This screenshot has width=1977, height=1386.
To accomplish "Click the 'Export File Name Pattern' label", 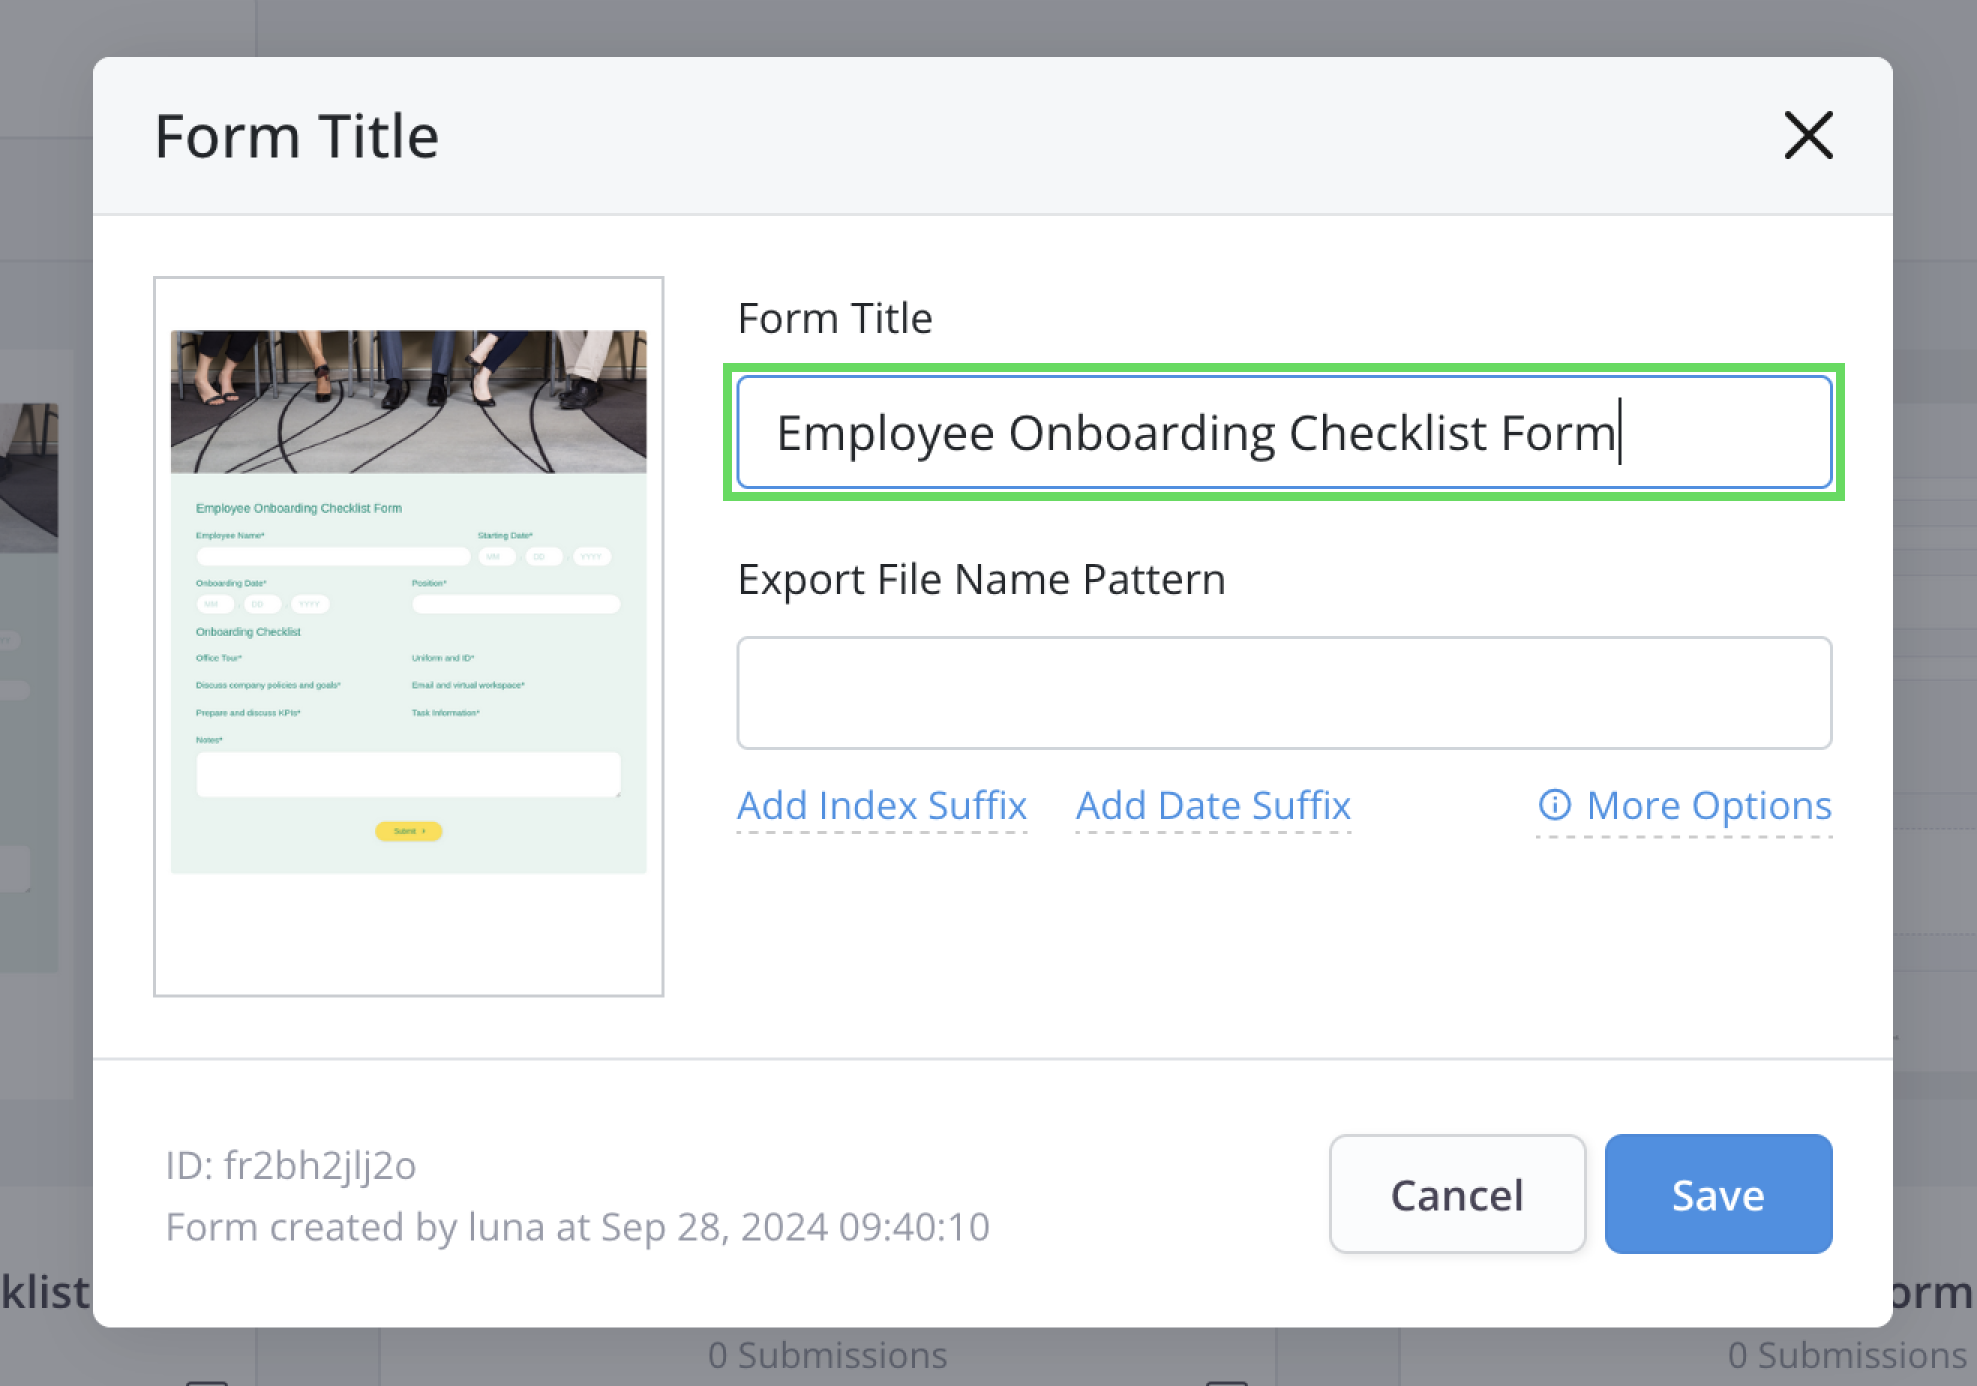I will (981, 579).
